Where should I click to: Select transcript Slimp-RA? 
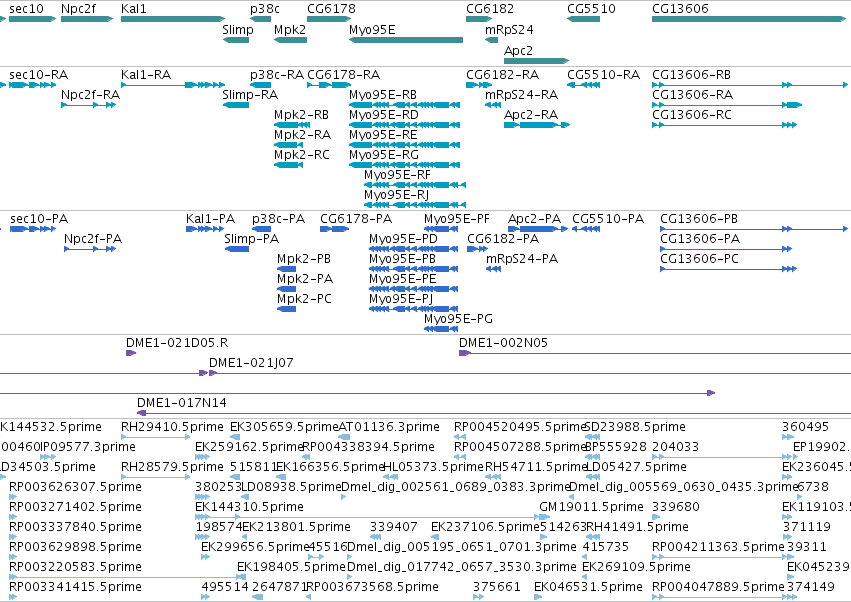click(250, 95)
